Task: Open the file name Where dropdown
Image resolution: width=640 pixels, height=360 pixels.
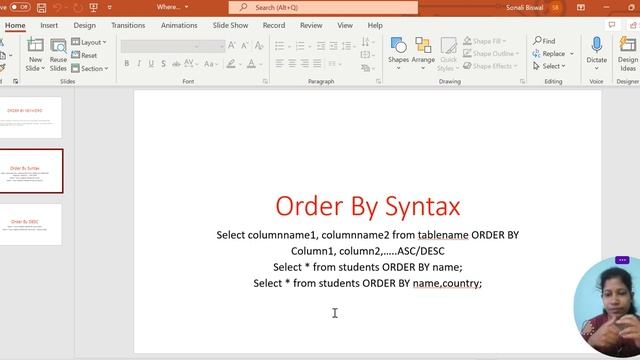Action: (172, 7)
